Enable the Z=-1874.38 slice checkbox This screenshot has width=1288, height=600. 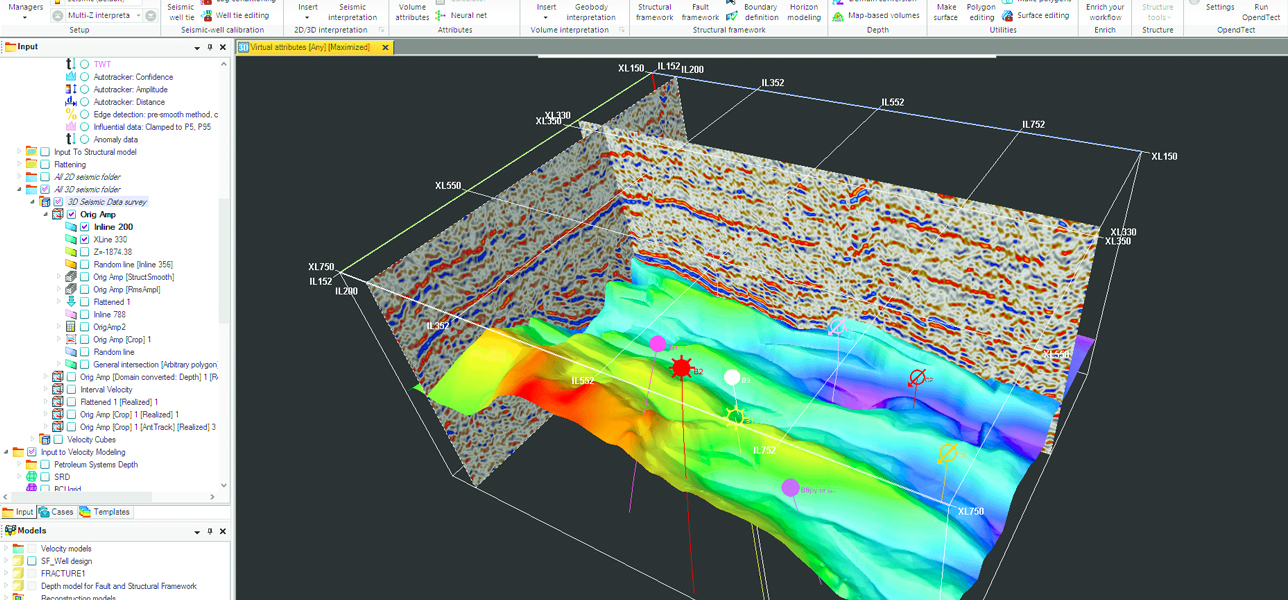85,252
